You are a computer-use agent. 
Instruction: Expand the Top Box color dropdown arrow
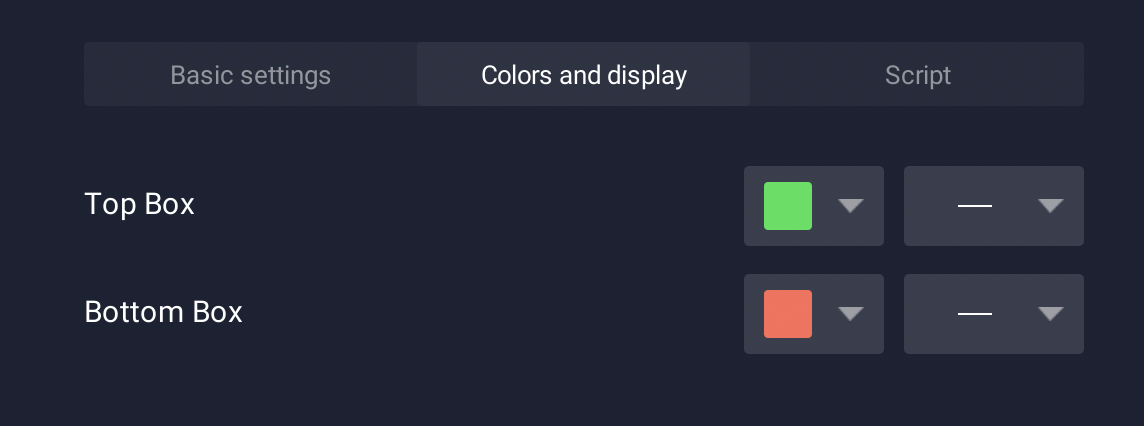click(x=851, y=206)
